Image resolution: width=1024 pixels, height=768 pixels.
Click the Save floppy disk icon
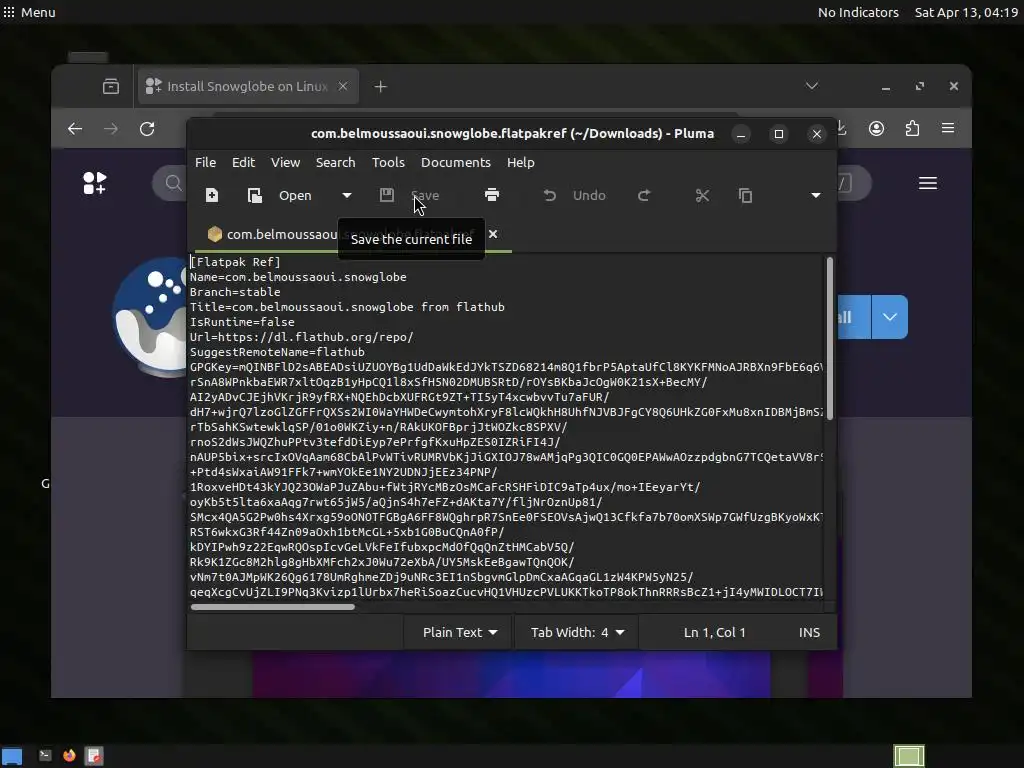click(387, 195)
